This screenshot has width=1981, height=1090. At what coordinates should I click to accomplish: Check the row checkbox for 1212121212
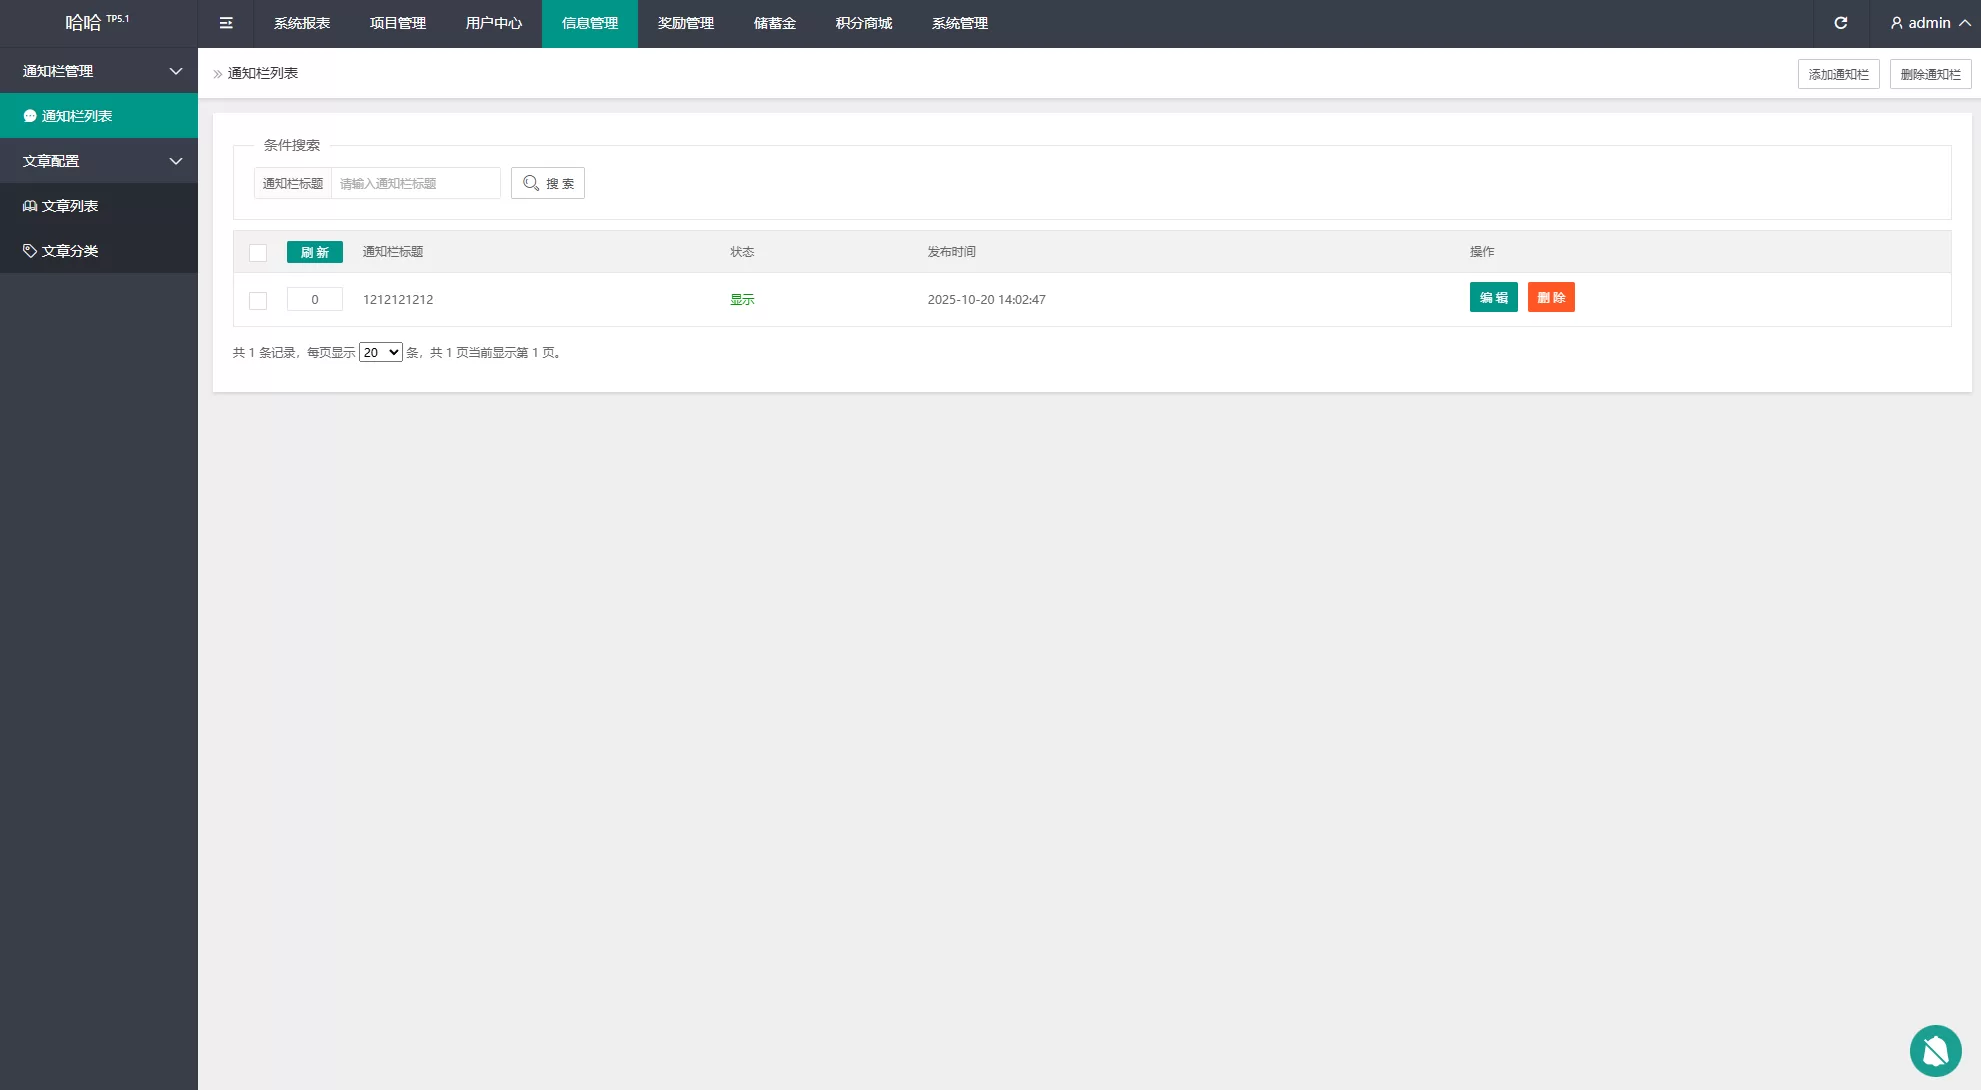tap(258, 300)
